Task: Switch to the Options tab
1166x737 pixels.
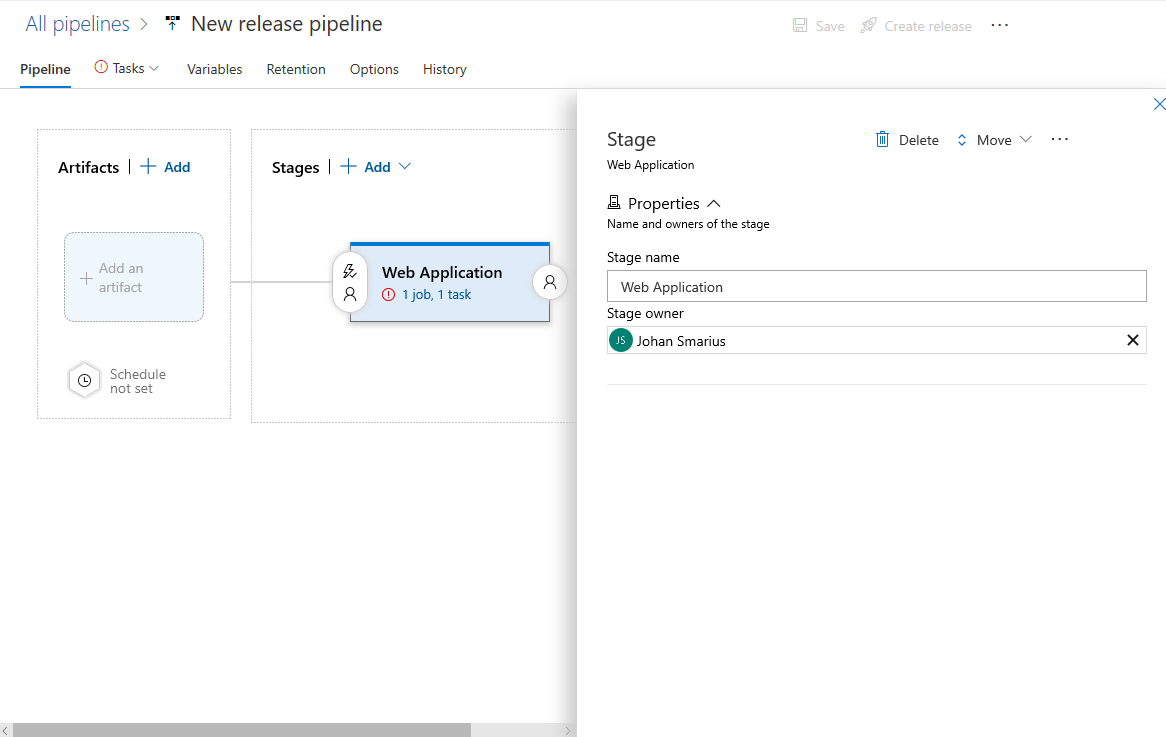Action: 374,69
